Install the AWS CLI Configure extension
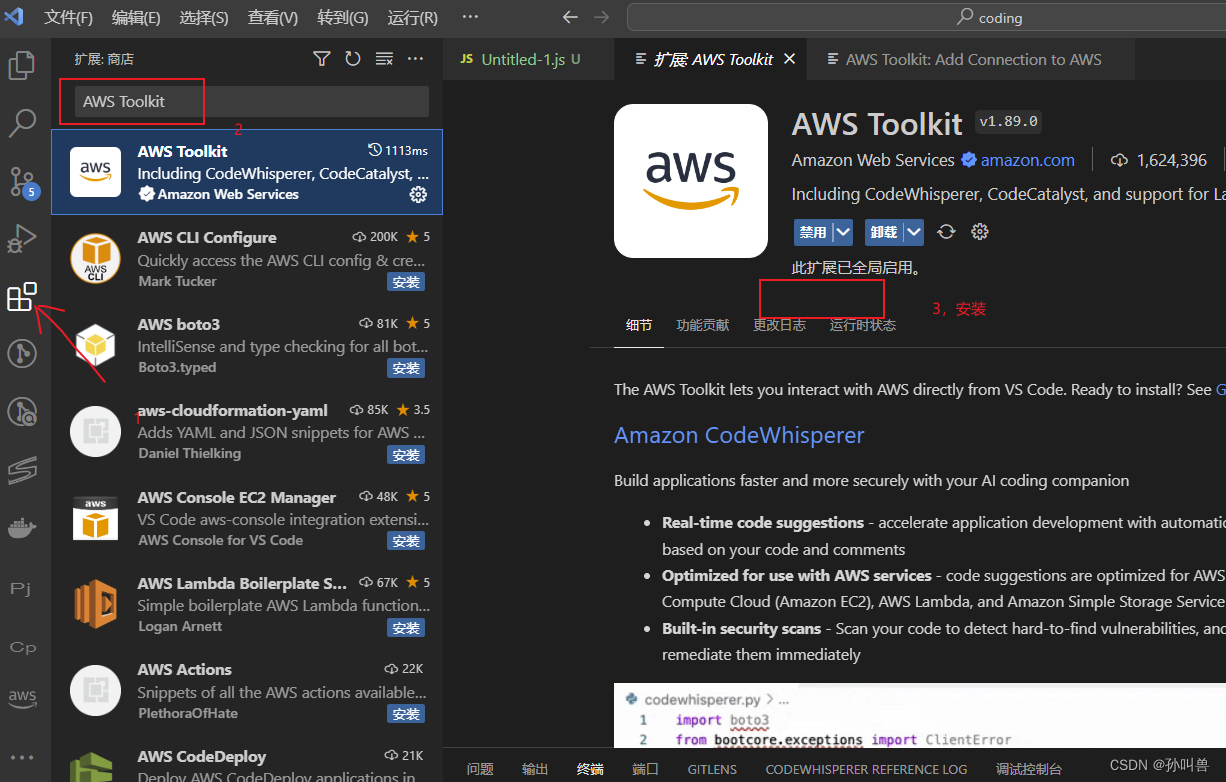This screenshot has height=782, width=1226. pos(406,281)
